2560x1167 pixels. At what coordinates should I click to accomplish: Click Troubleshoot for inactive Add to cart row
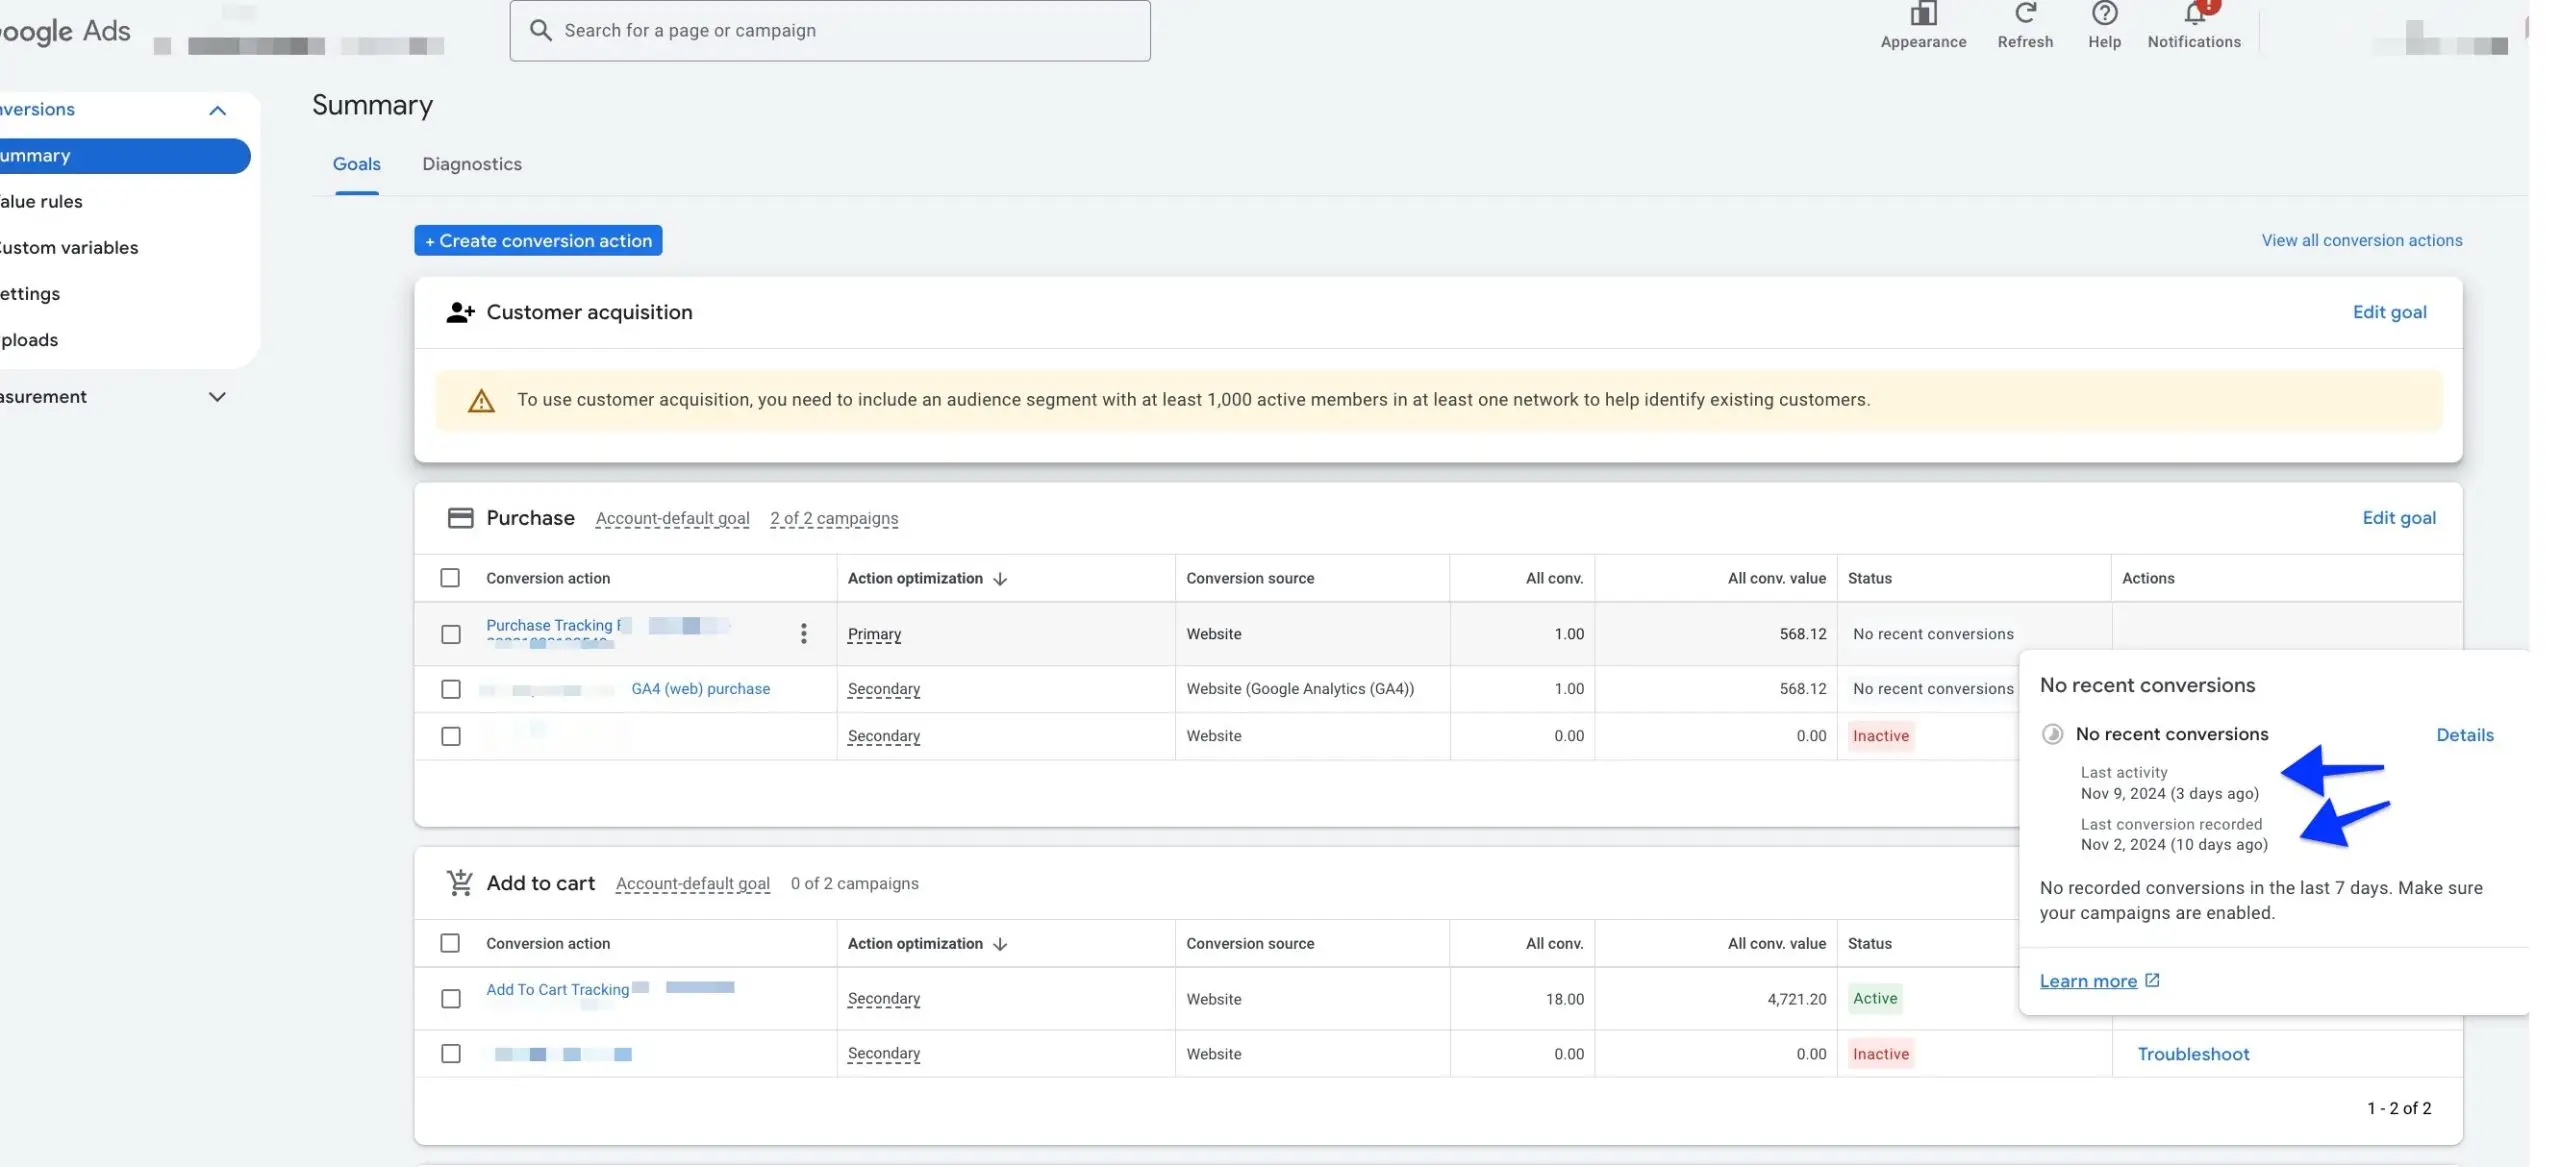point(2193,1054)
